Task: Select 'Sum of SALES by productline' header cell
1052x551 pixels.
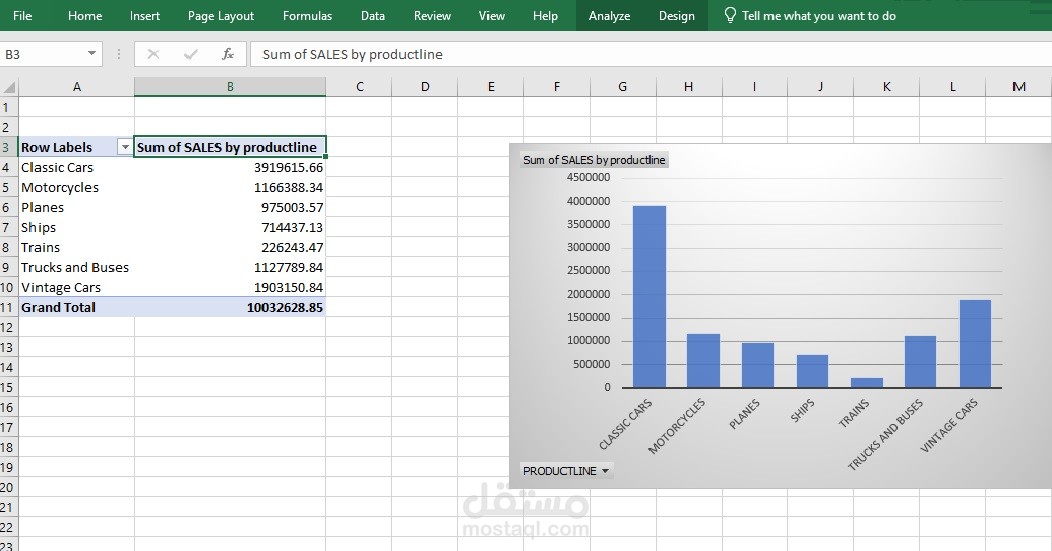Action: point(230,147)
